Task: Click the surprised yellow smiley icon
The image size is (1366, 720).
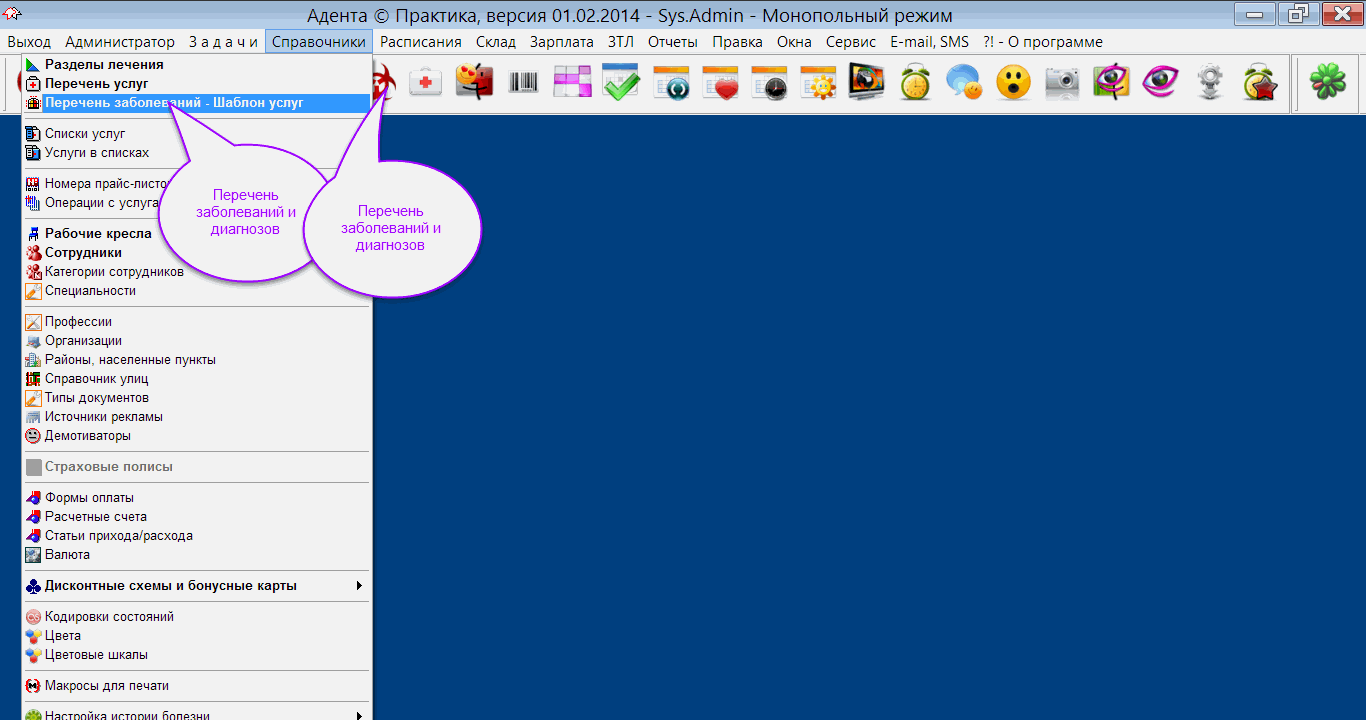Action: click(x=1013, y=82)
